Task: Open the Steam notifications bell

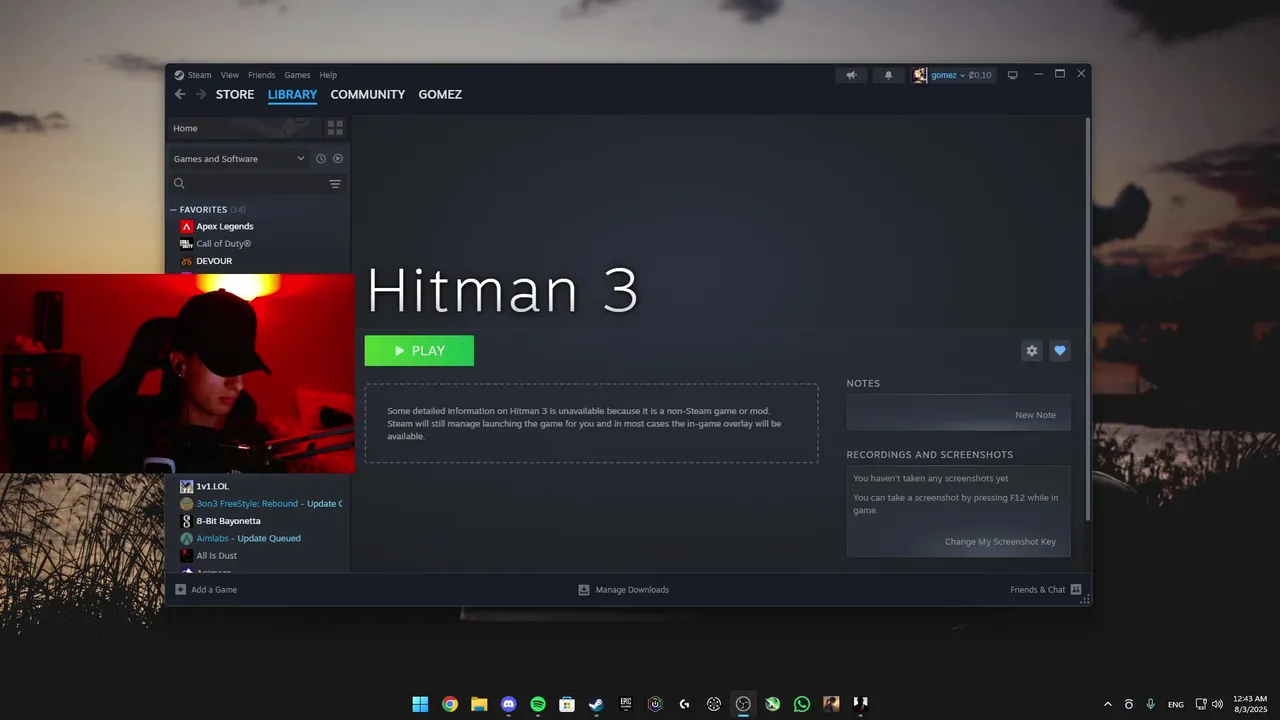Action: pos(888,75)
